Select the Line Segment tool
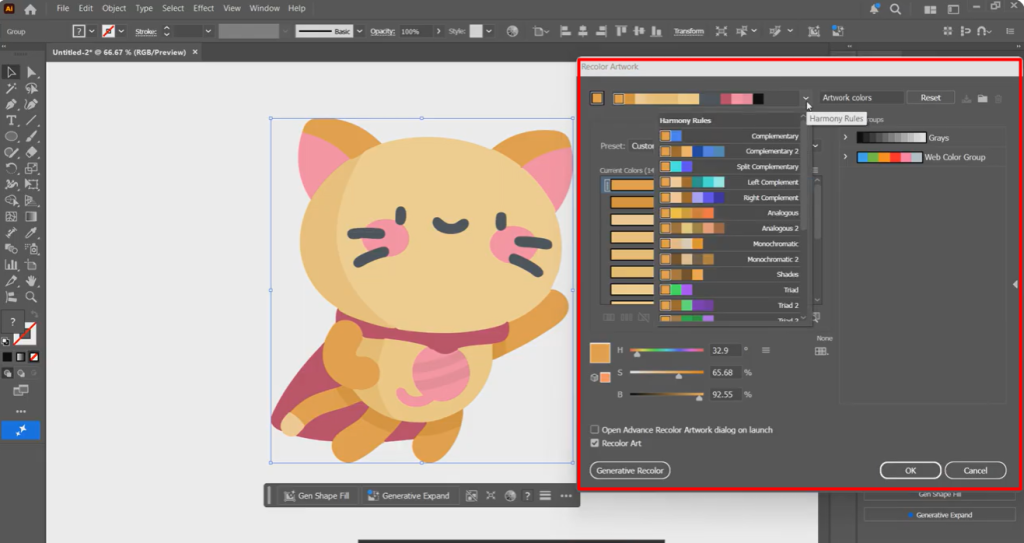 coord(31,121)
